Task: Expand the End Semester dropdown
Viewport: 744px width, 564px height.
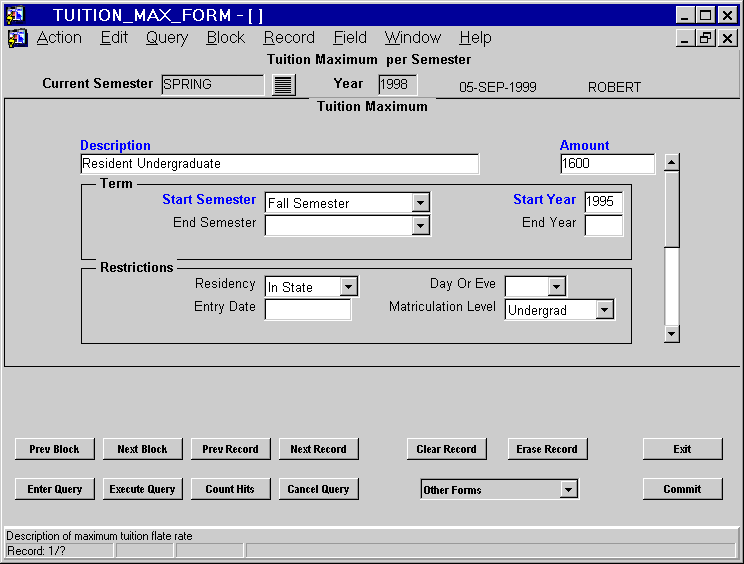Action: (420, 226)
